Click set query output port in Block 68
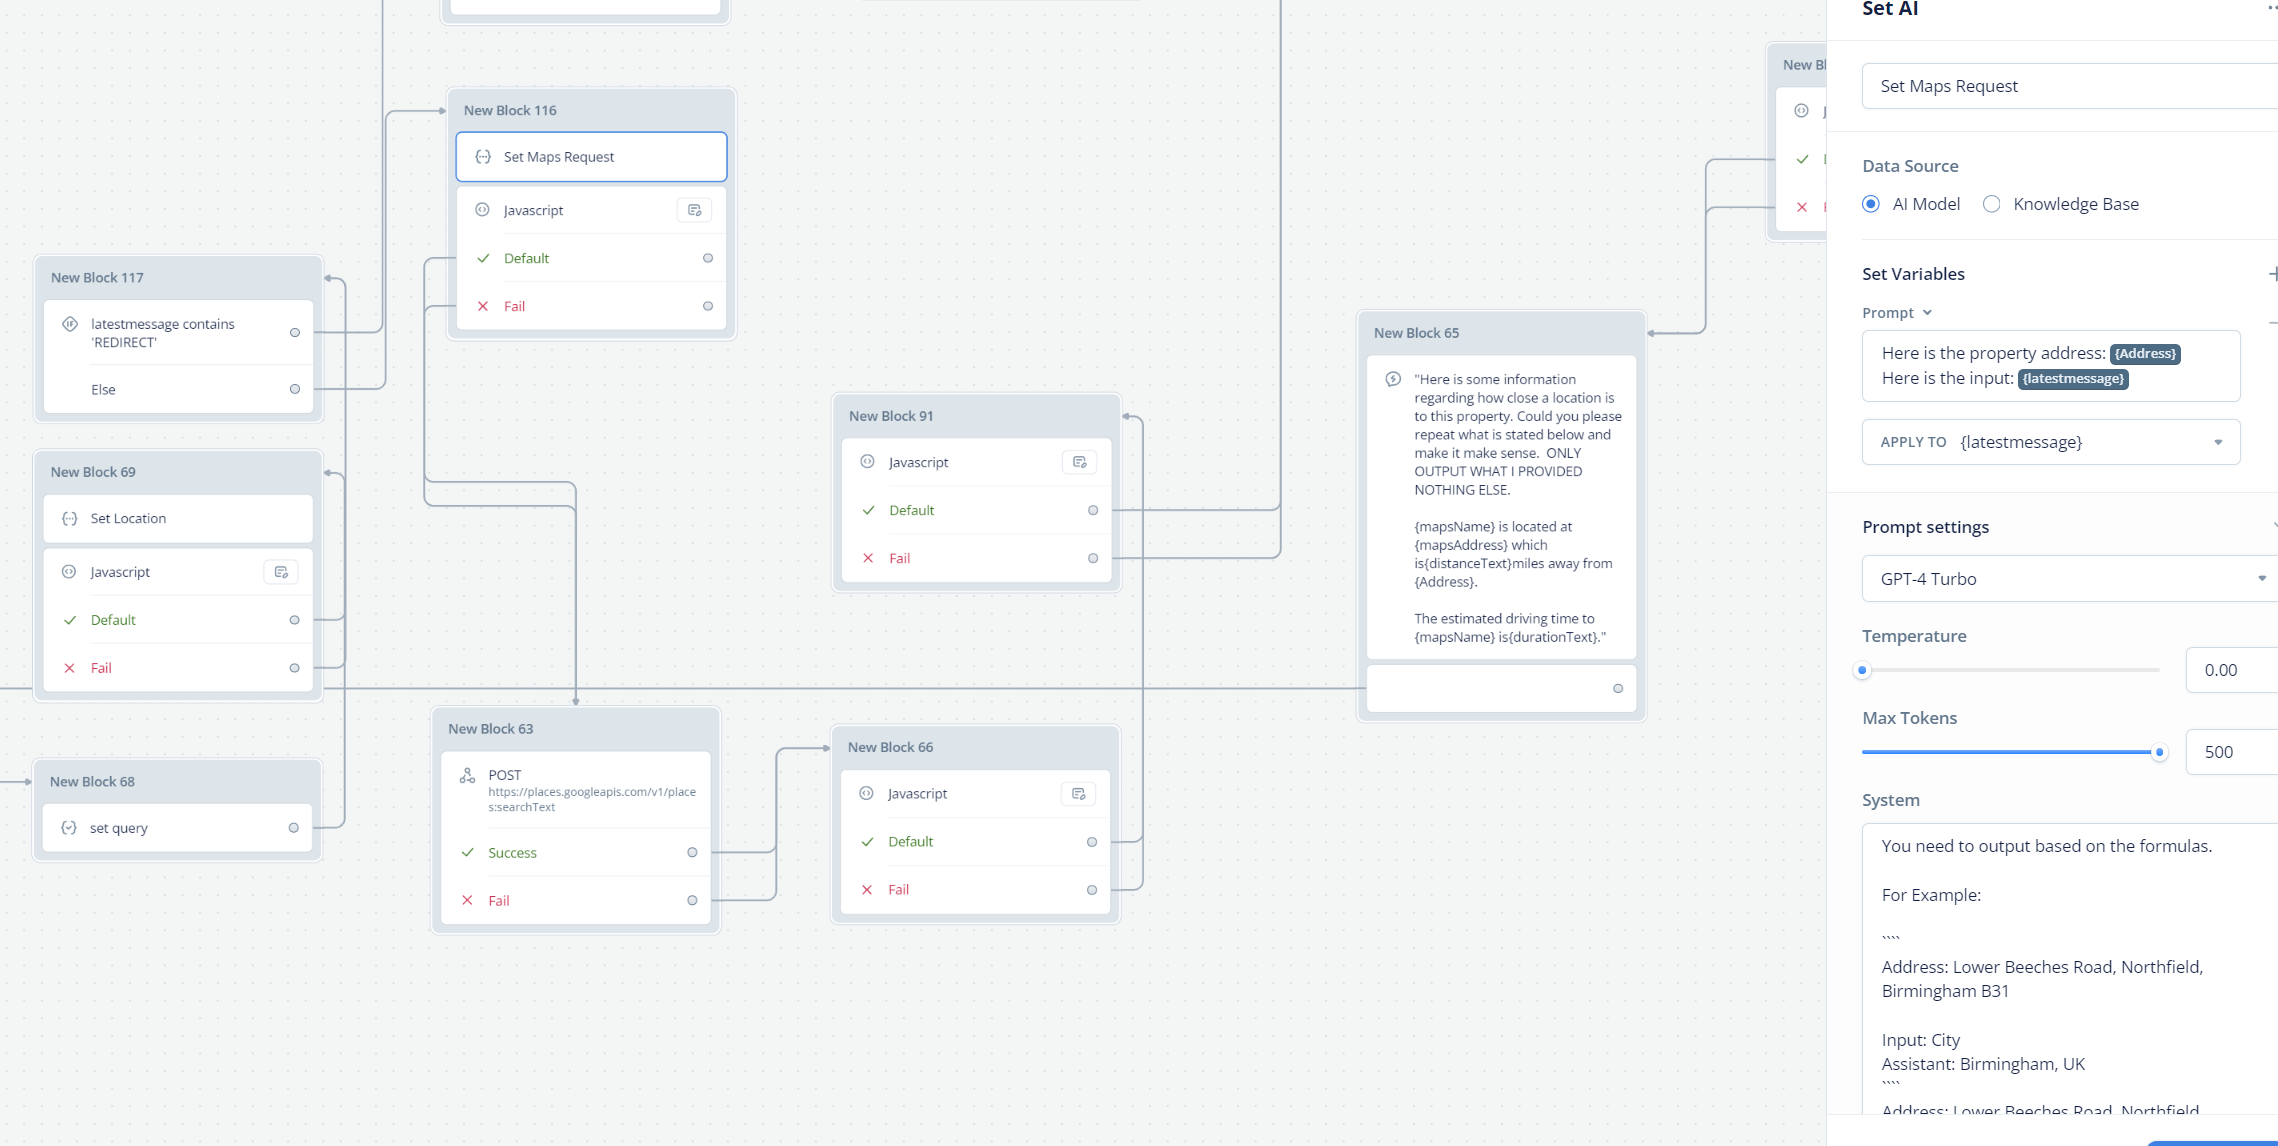This screenshot has width=2278, height=1146. point(294,828)
